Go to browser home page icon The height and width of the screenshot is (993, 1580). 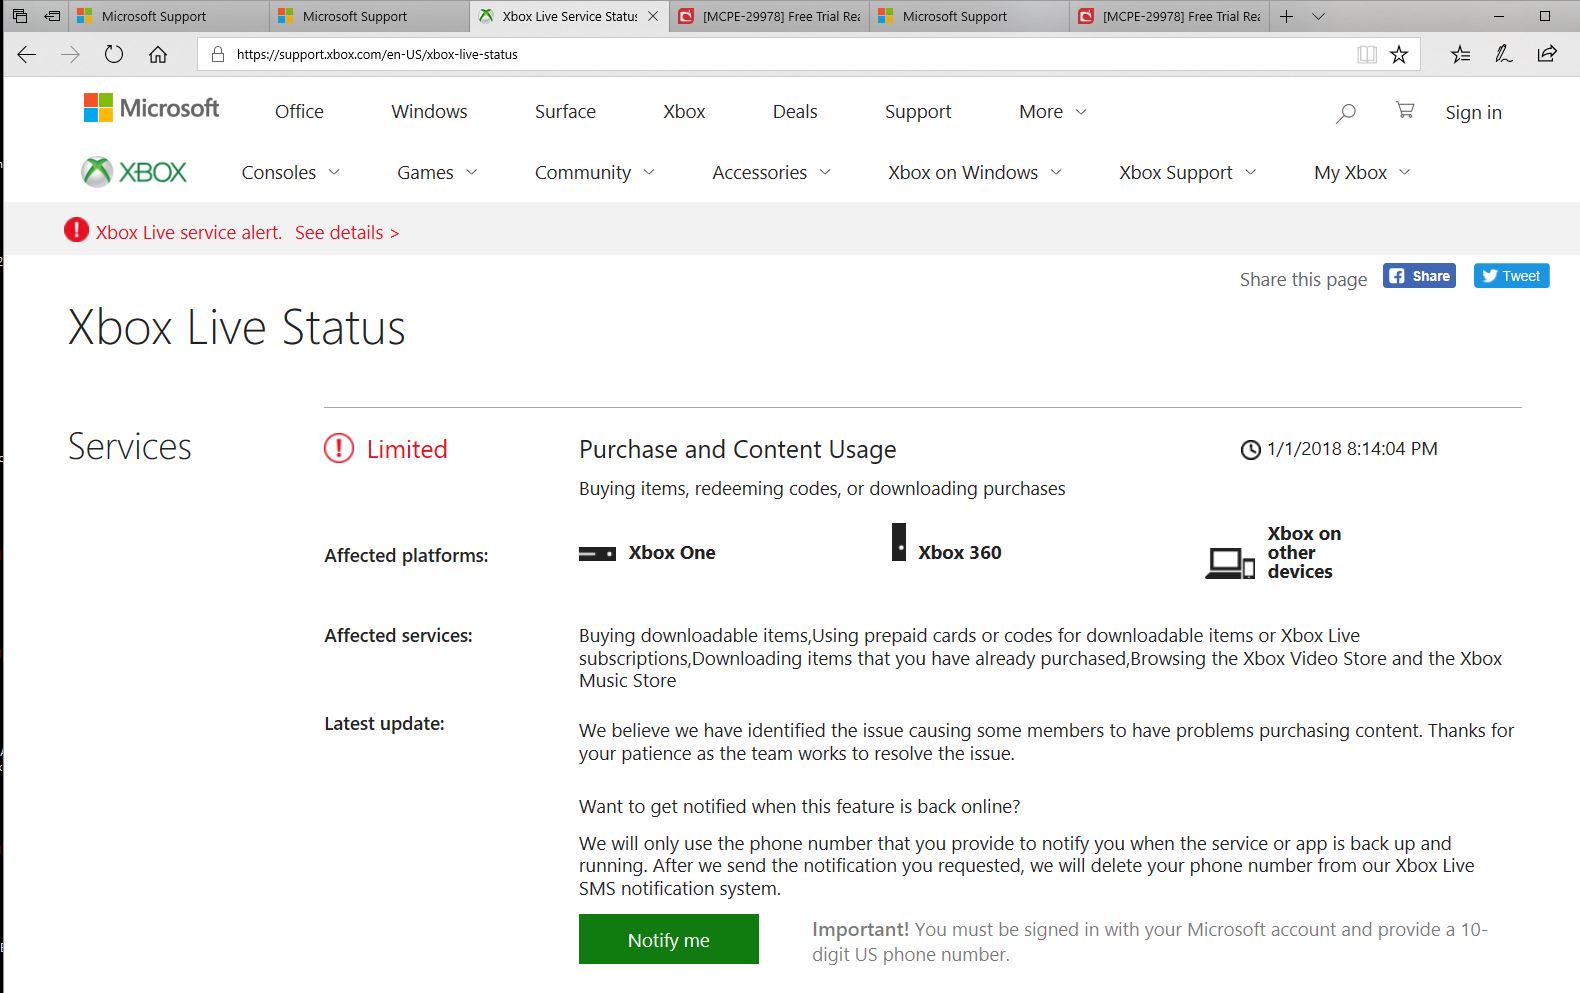click(158, 54)
